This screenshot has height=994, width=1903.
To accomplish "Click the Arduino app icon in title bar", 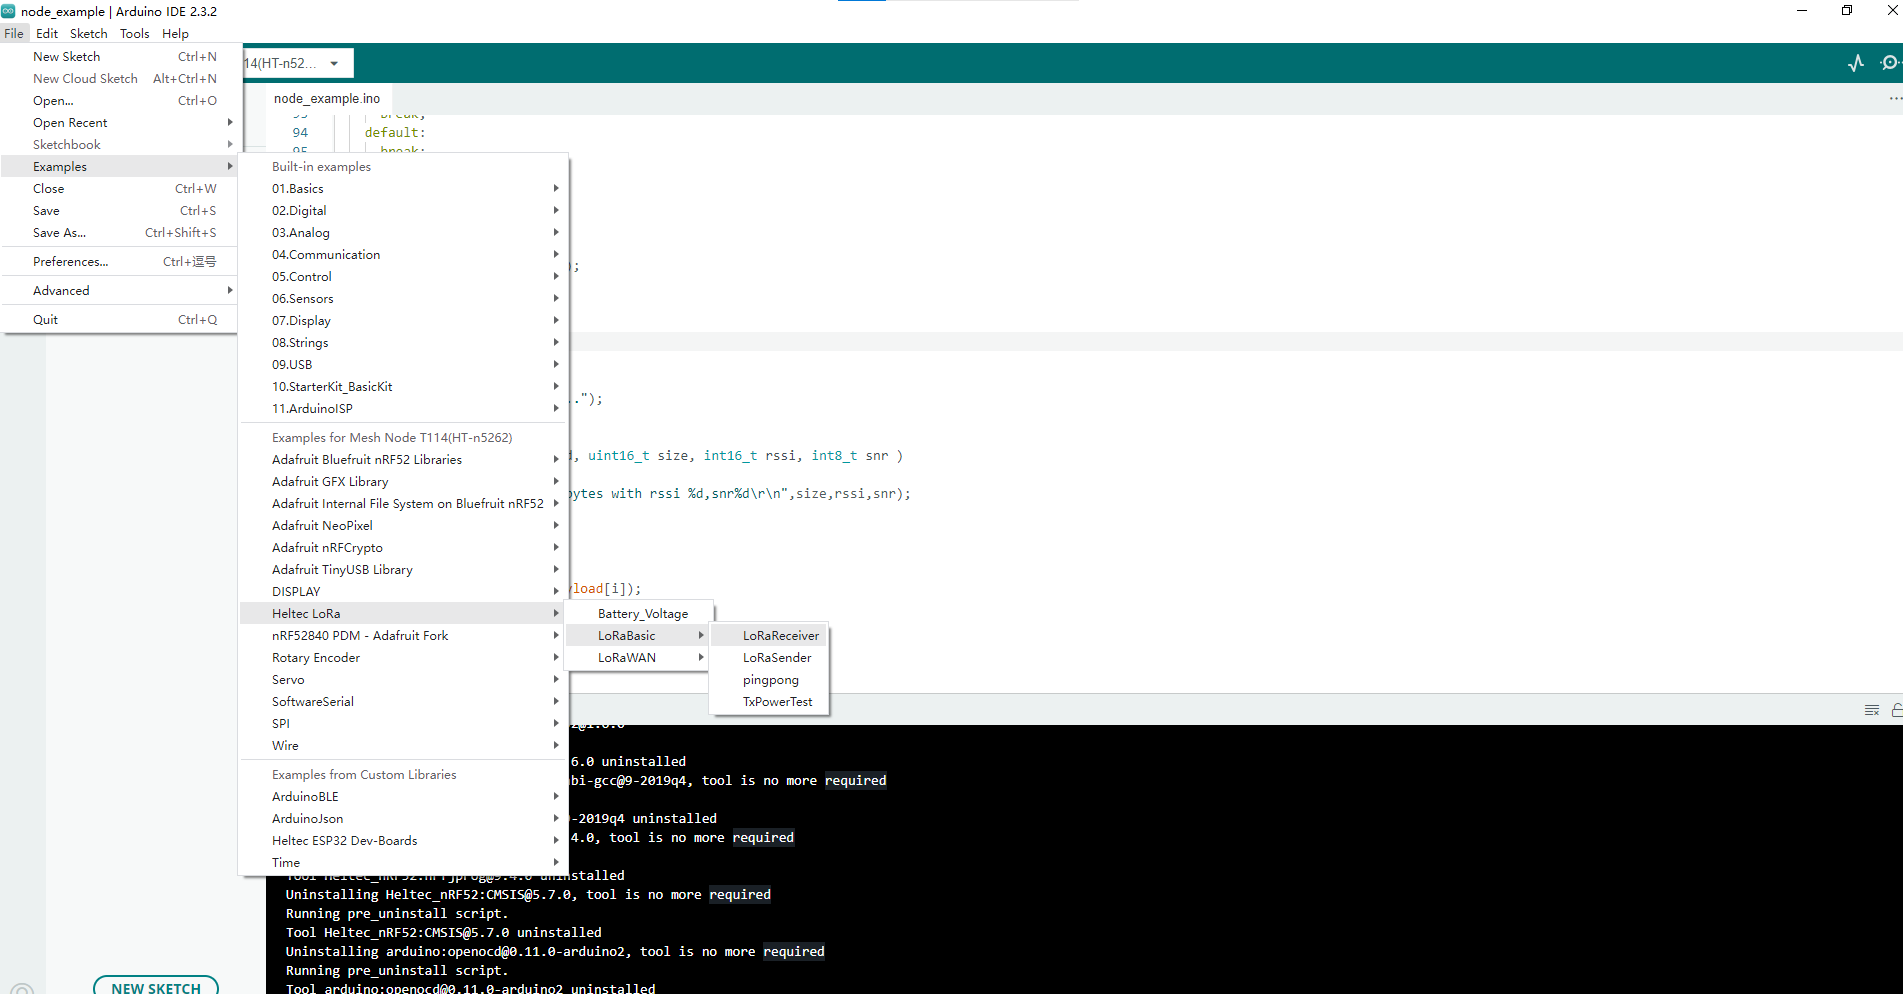I will 9,11.
